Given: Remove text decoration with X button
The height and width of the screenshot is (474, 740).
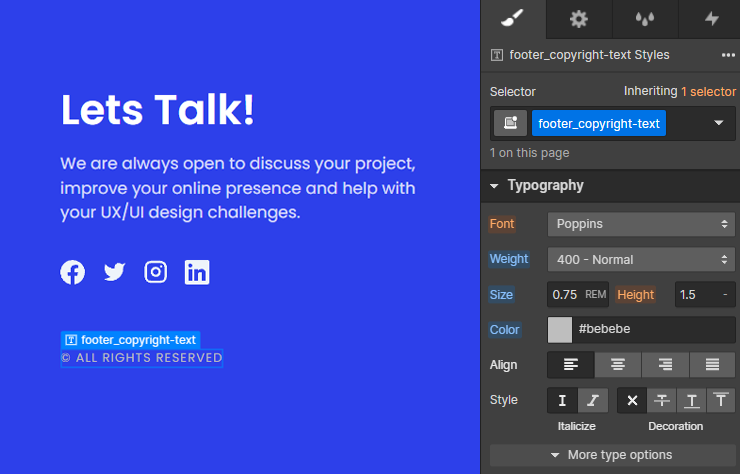Looking at the screenshot, I should click(x=632, y=400).
